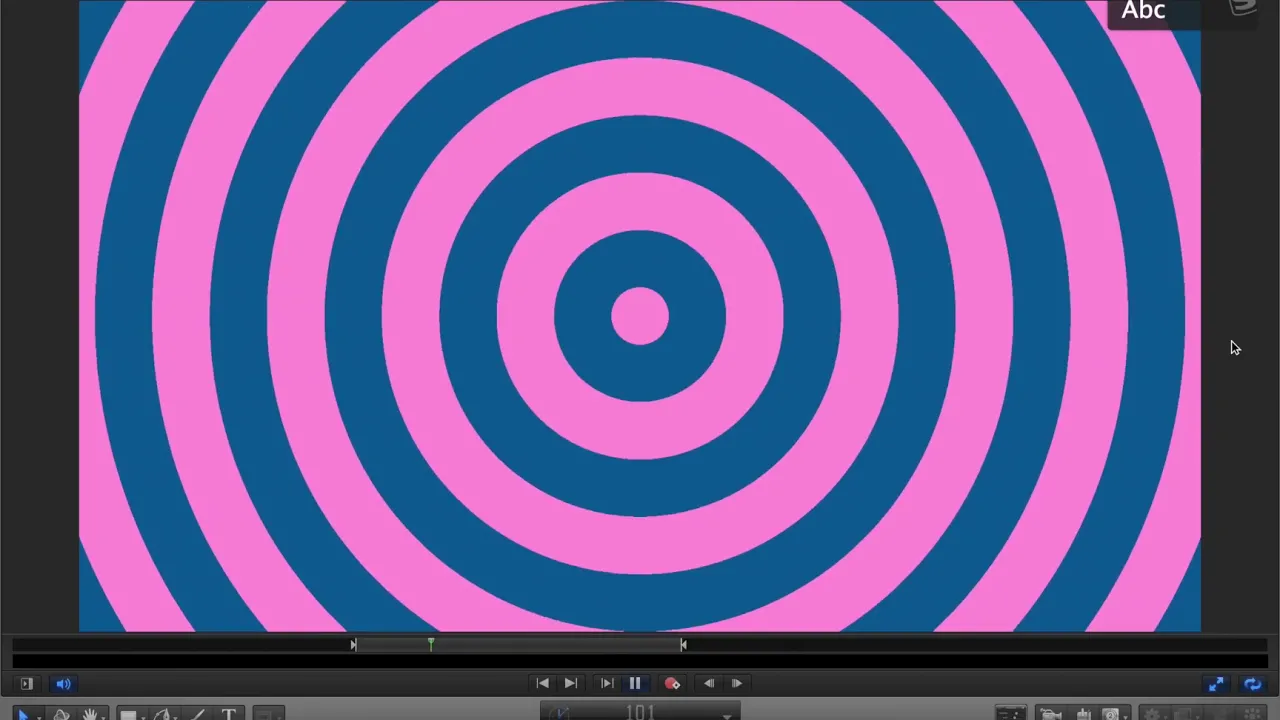
Task: Open timecode display options dropdown
Action: tap(727, 715)
